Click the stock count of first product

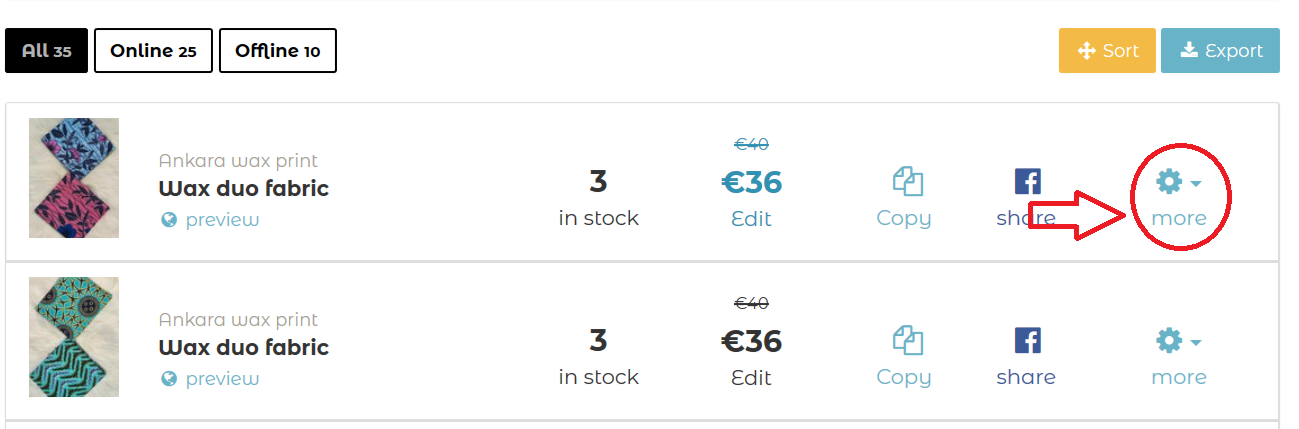coord(598,182)
